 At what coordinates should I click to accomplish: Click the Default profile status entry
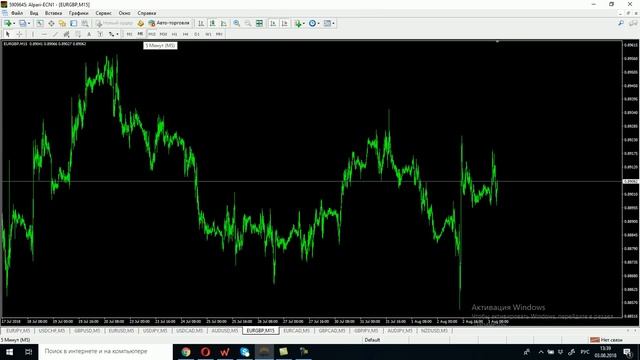[372, 340]
